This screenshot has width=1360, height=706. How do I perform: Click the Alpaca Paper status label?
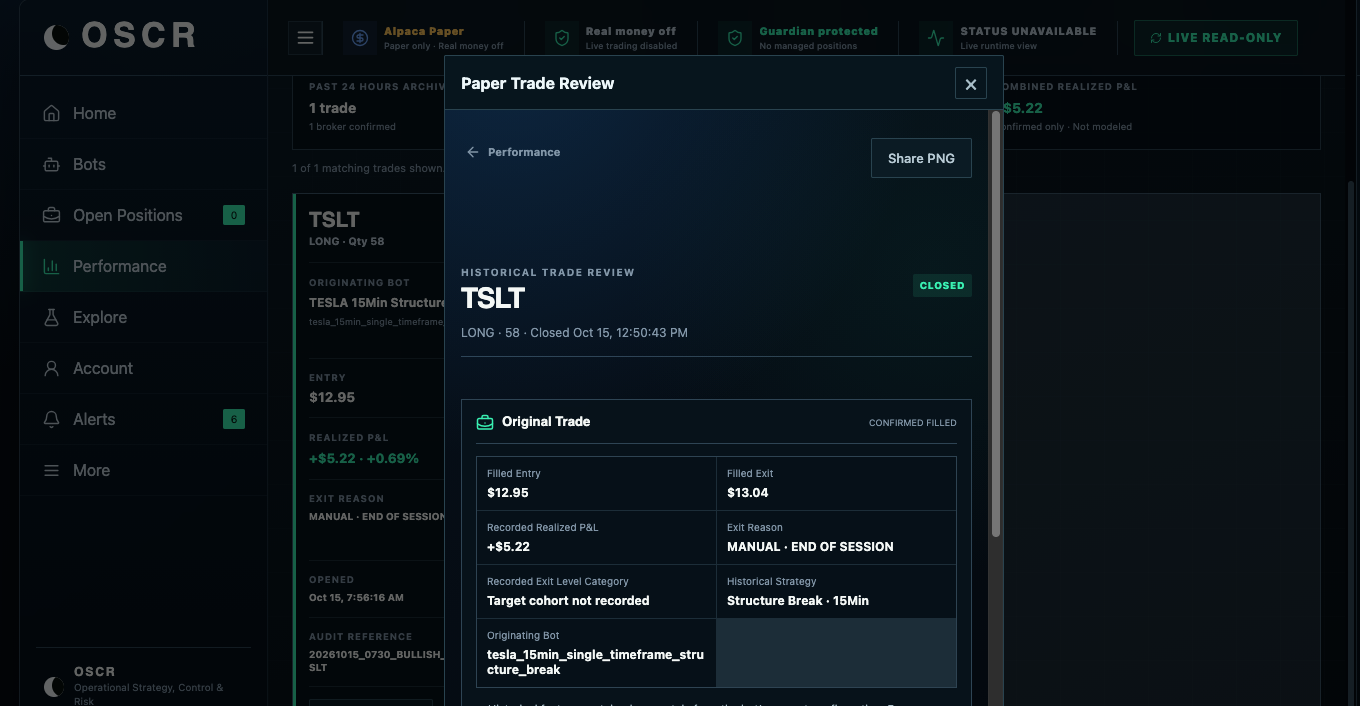(x=424, y=31)
